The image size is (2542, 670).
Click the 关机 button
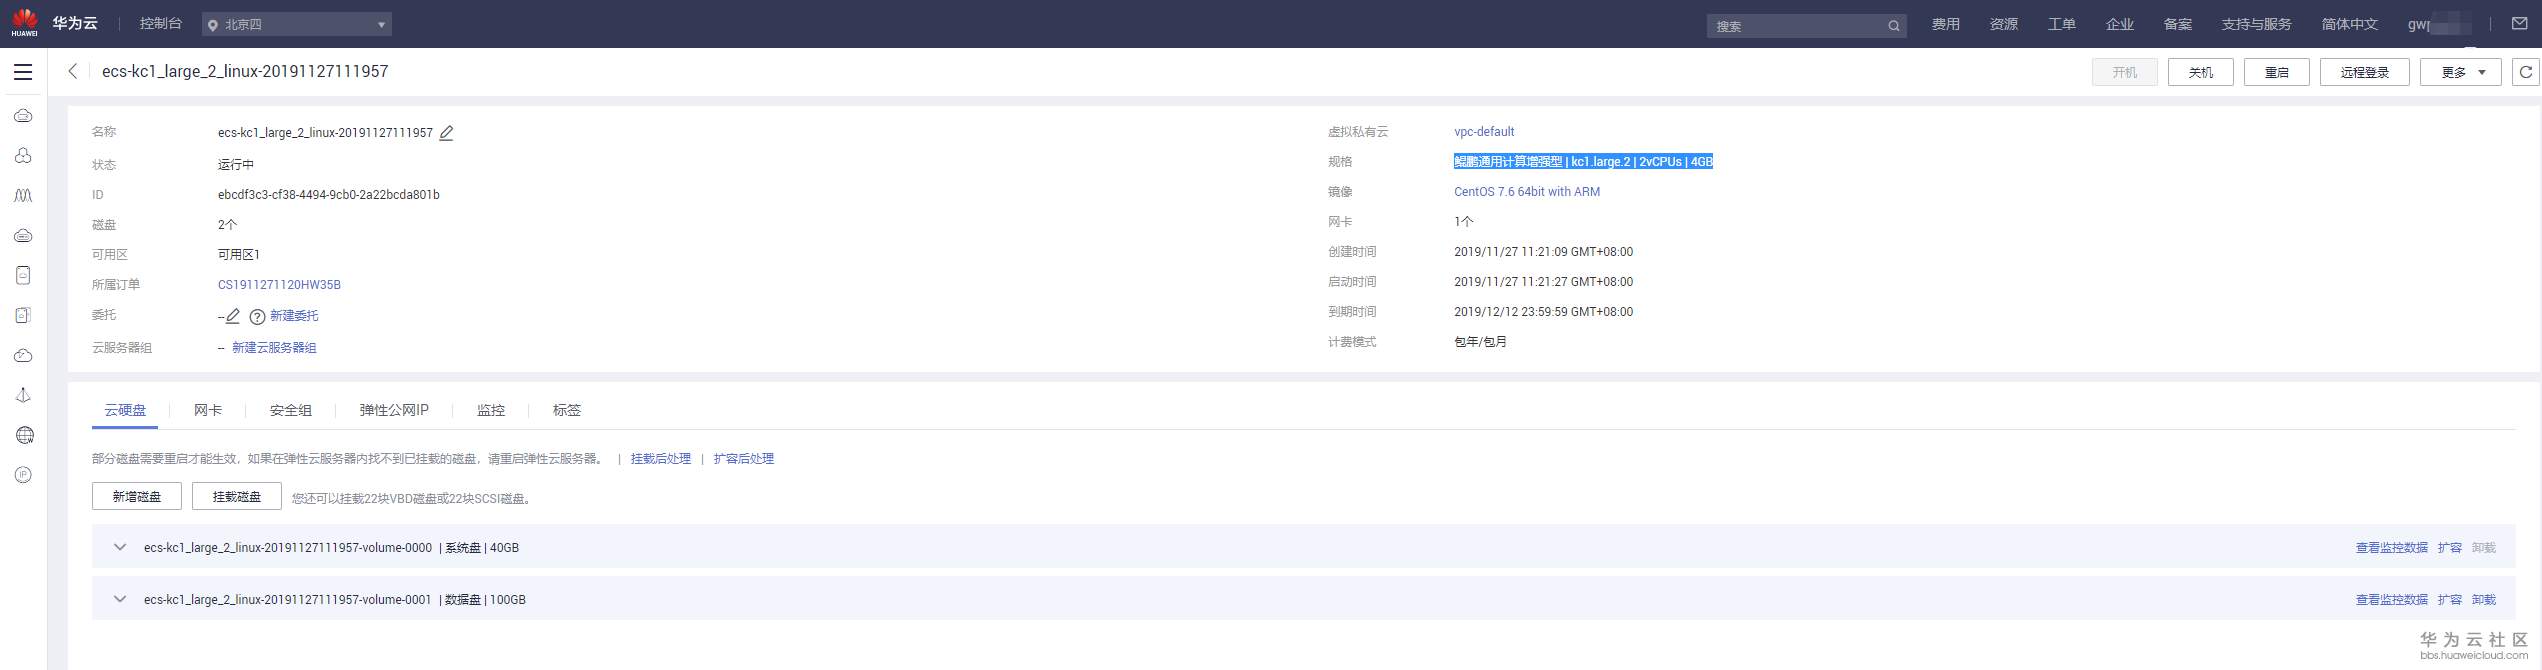pos(2201,72)
